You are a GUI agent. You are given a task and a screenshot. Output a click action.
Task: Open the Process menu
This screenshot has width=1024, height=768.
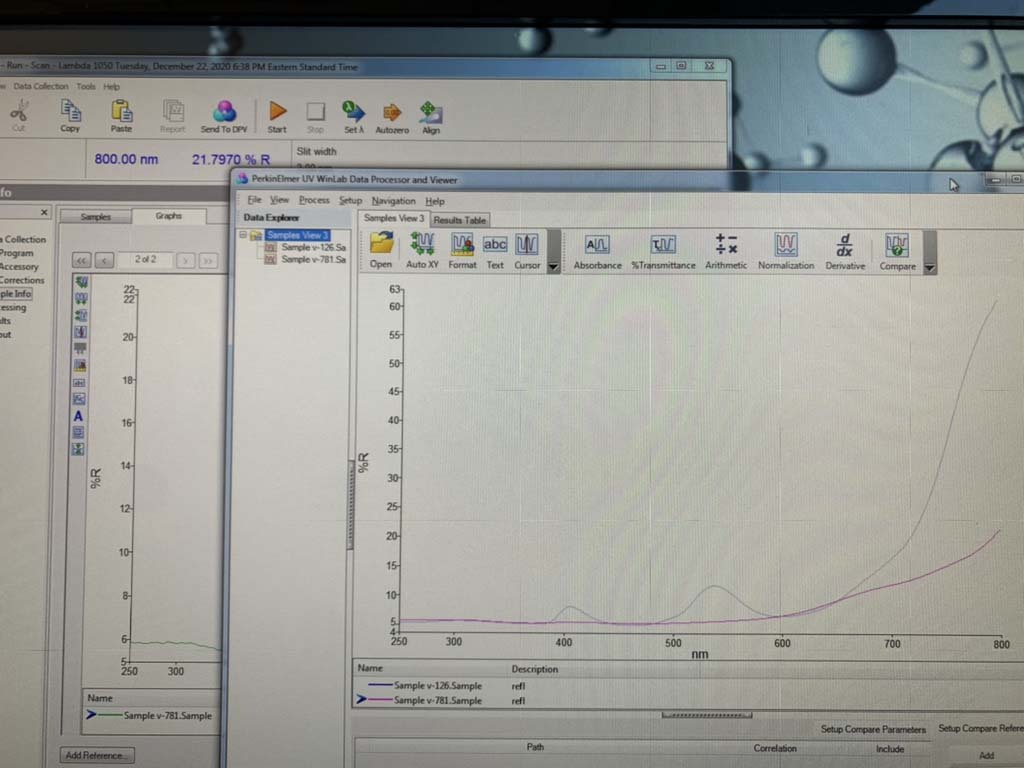click(x=314, y=200)
